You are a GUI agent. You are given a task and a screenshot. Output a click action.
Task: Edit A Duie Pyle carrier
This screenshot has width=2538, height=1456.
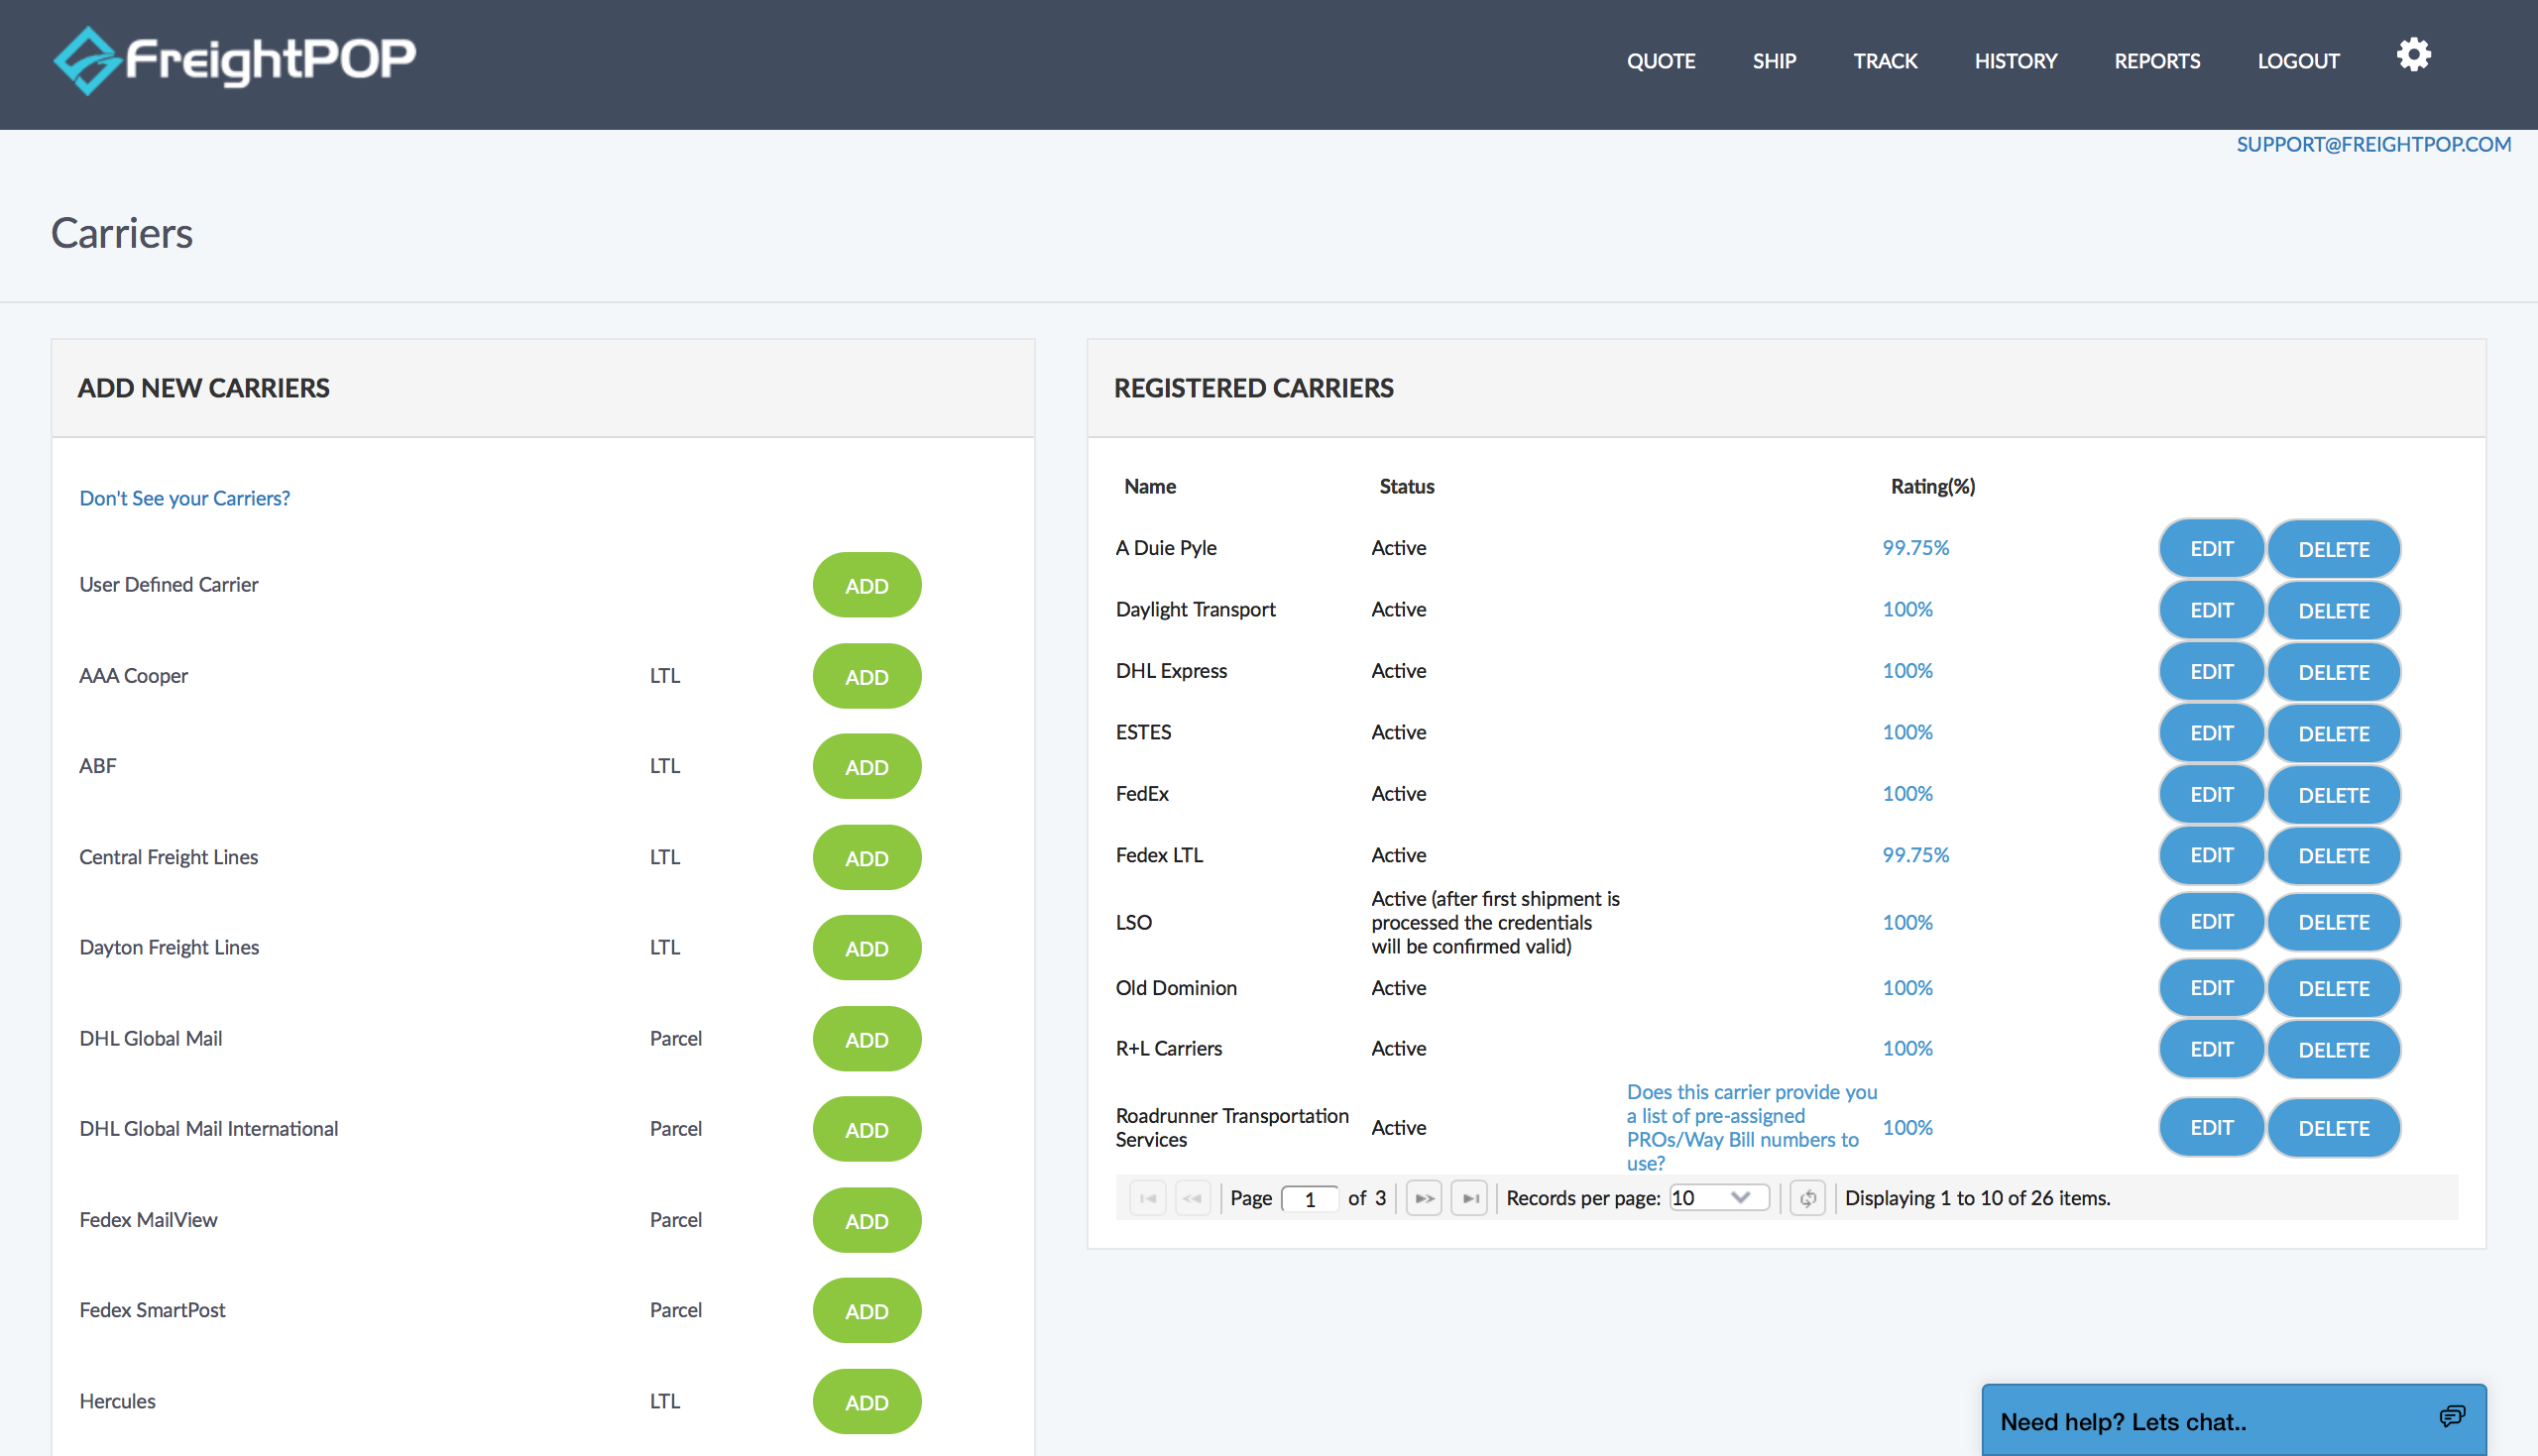pos(2211,548)
